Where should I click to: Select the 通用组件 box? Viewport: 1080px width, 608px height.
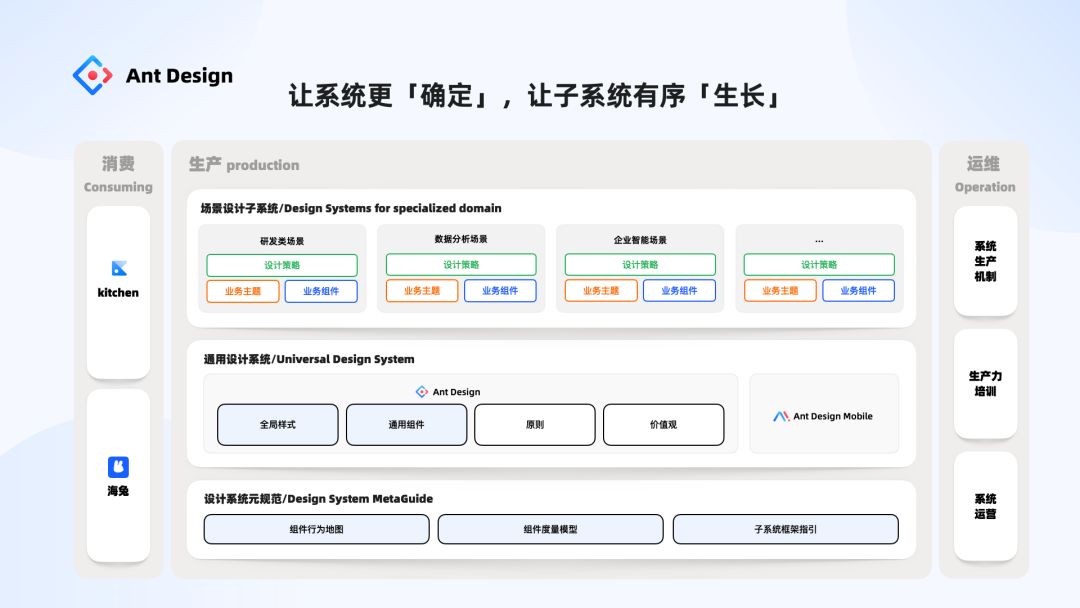tap(406, 425)
